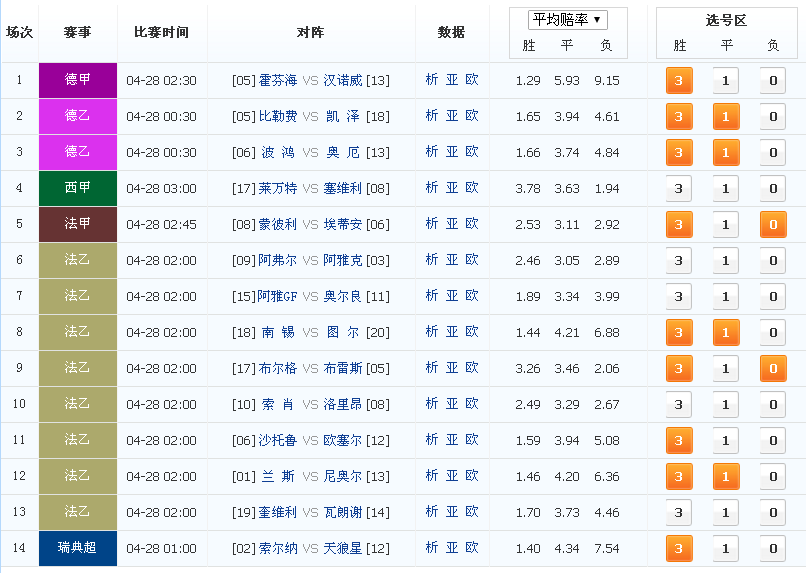Deselect loss (0) for match 5 蒙彼利
Screen dimensions: 806x573
tap(773, 225)
